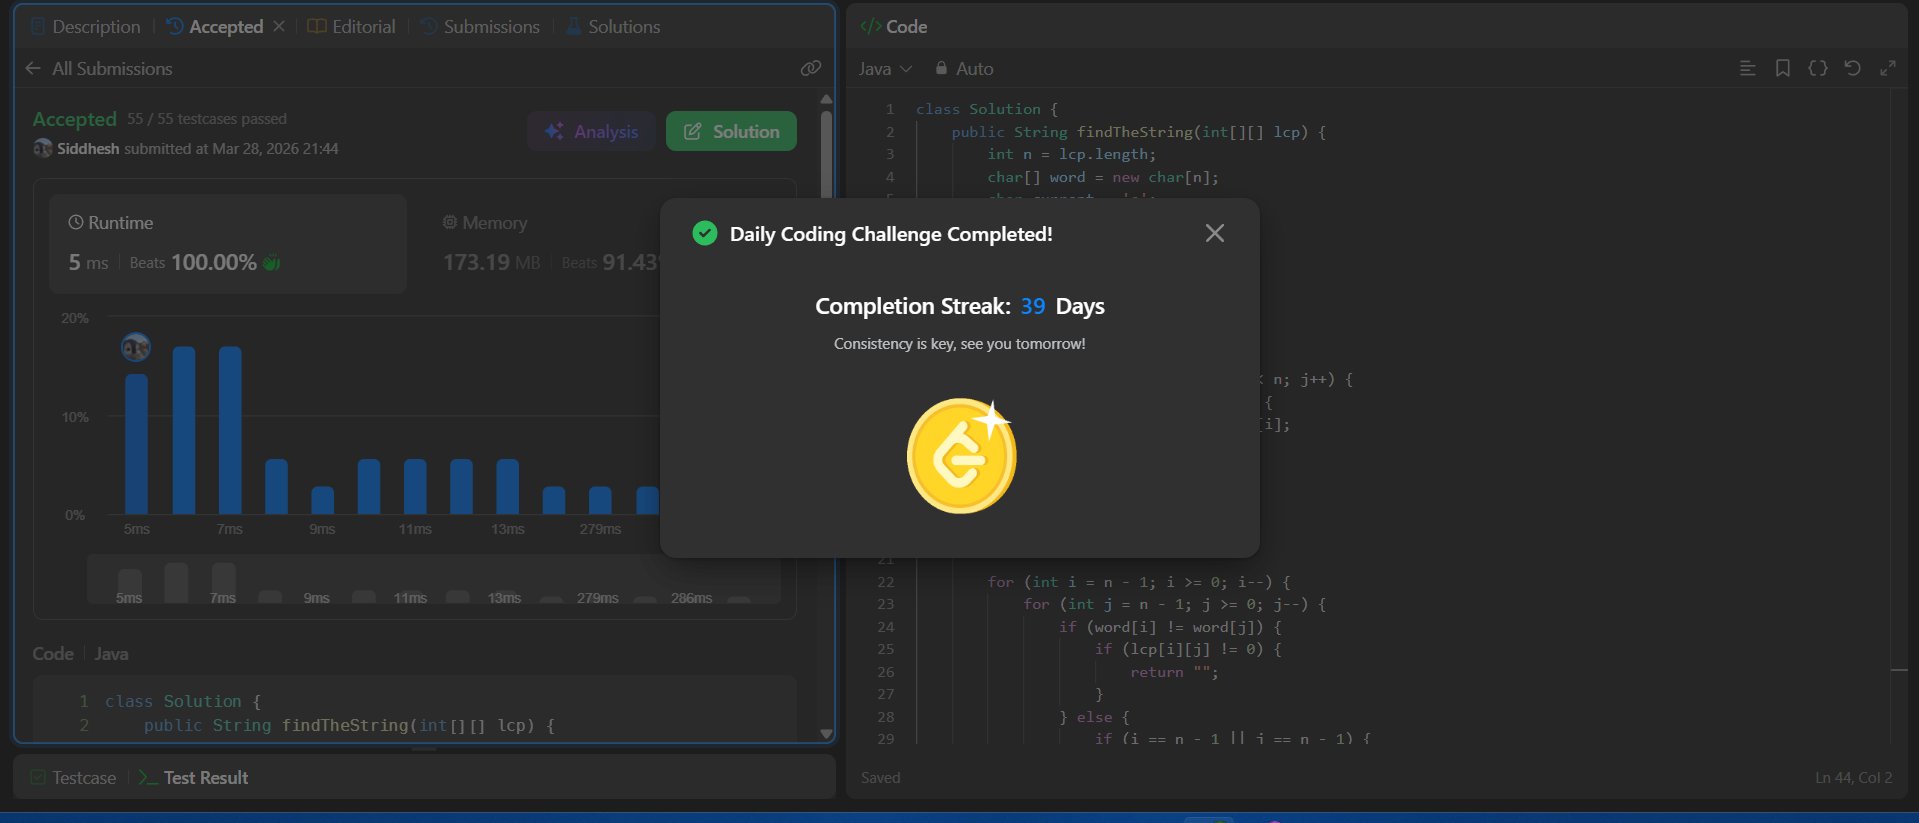Open the Test Result panel
1919x823 pixels.
pyautogui.click(x=194, y=777)
